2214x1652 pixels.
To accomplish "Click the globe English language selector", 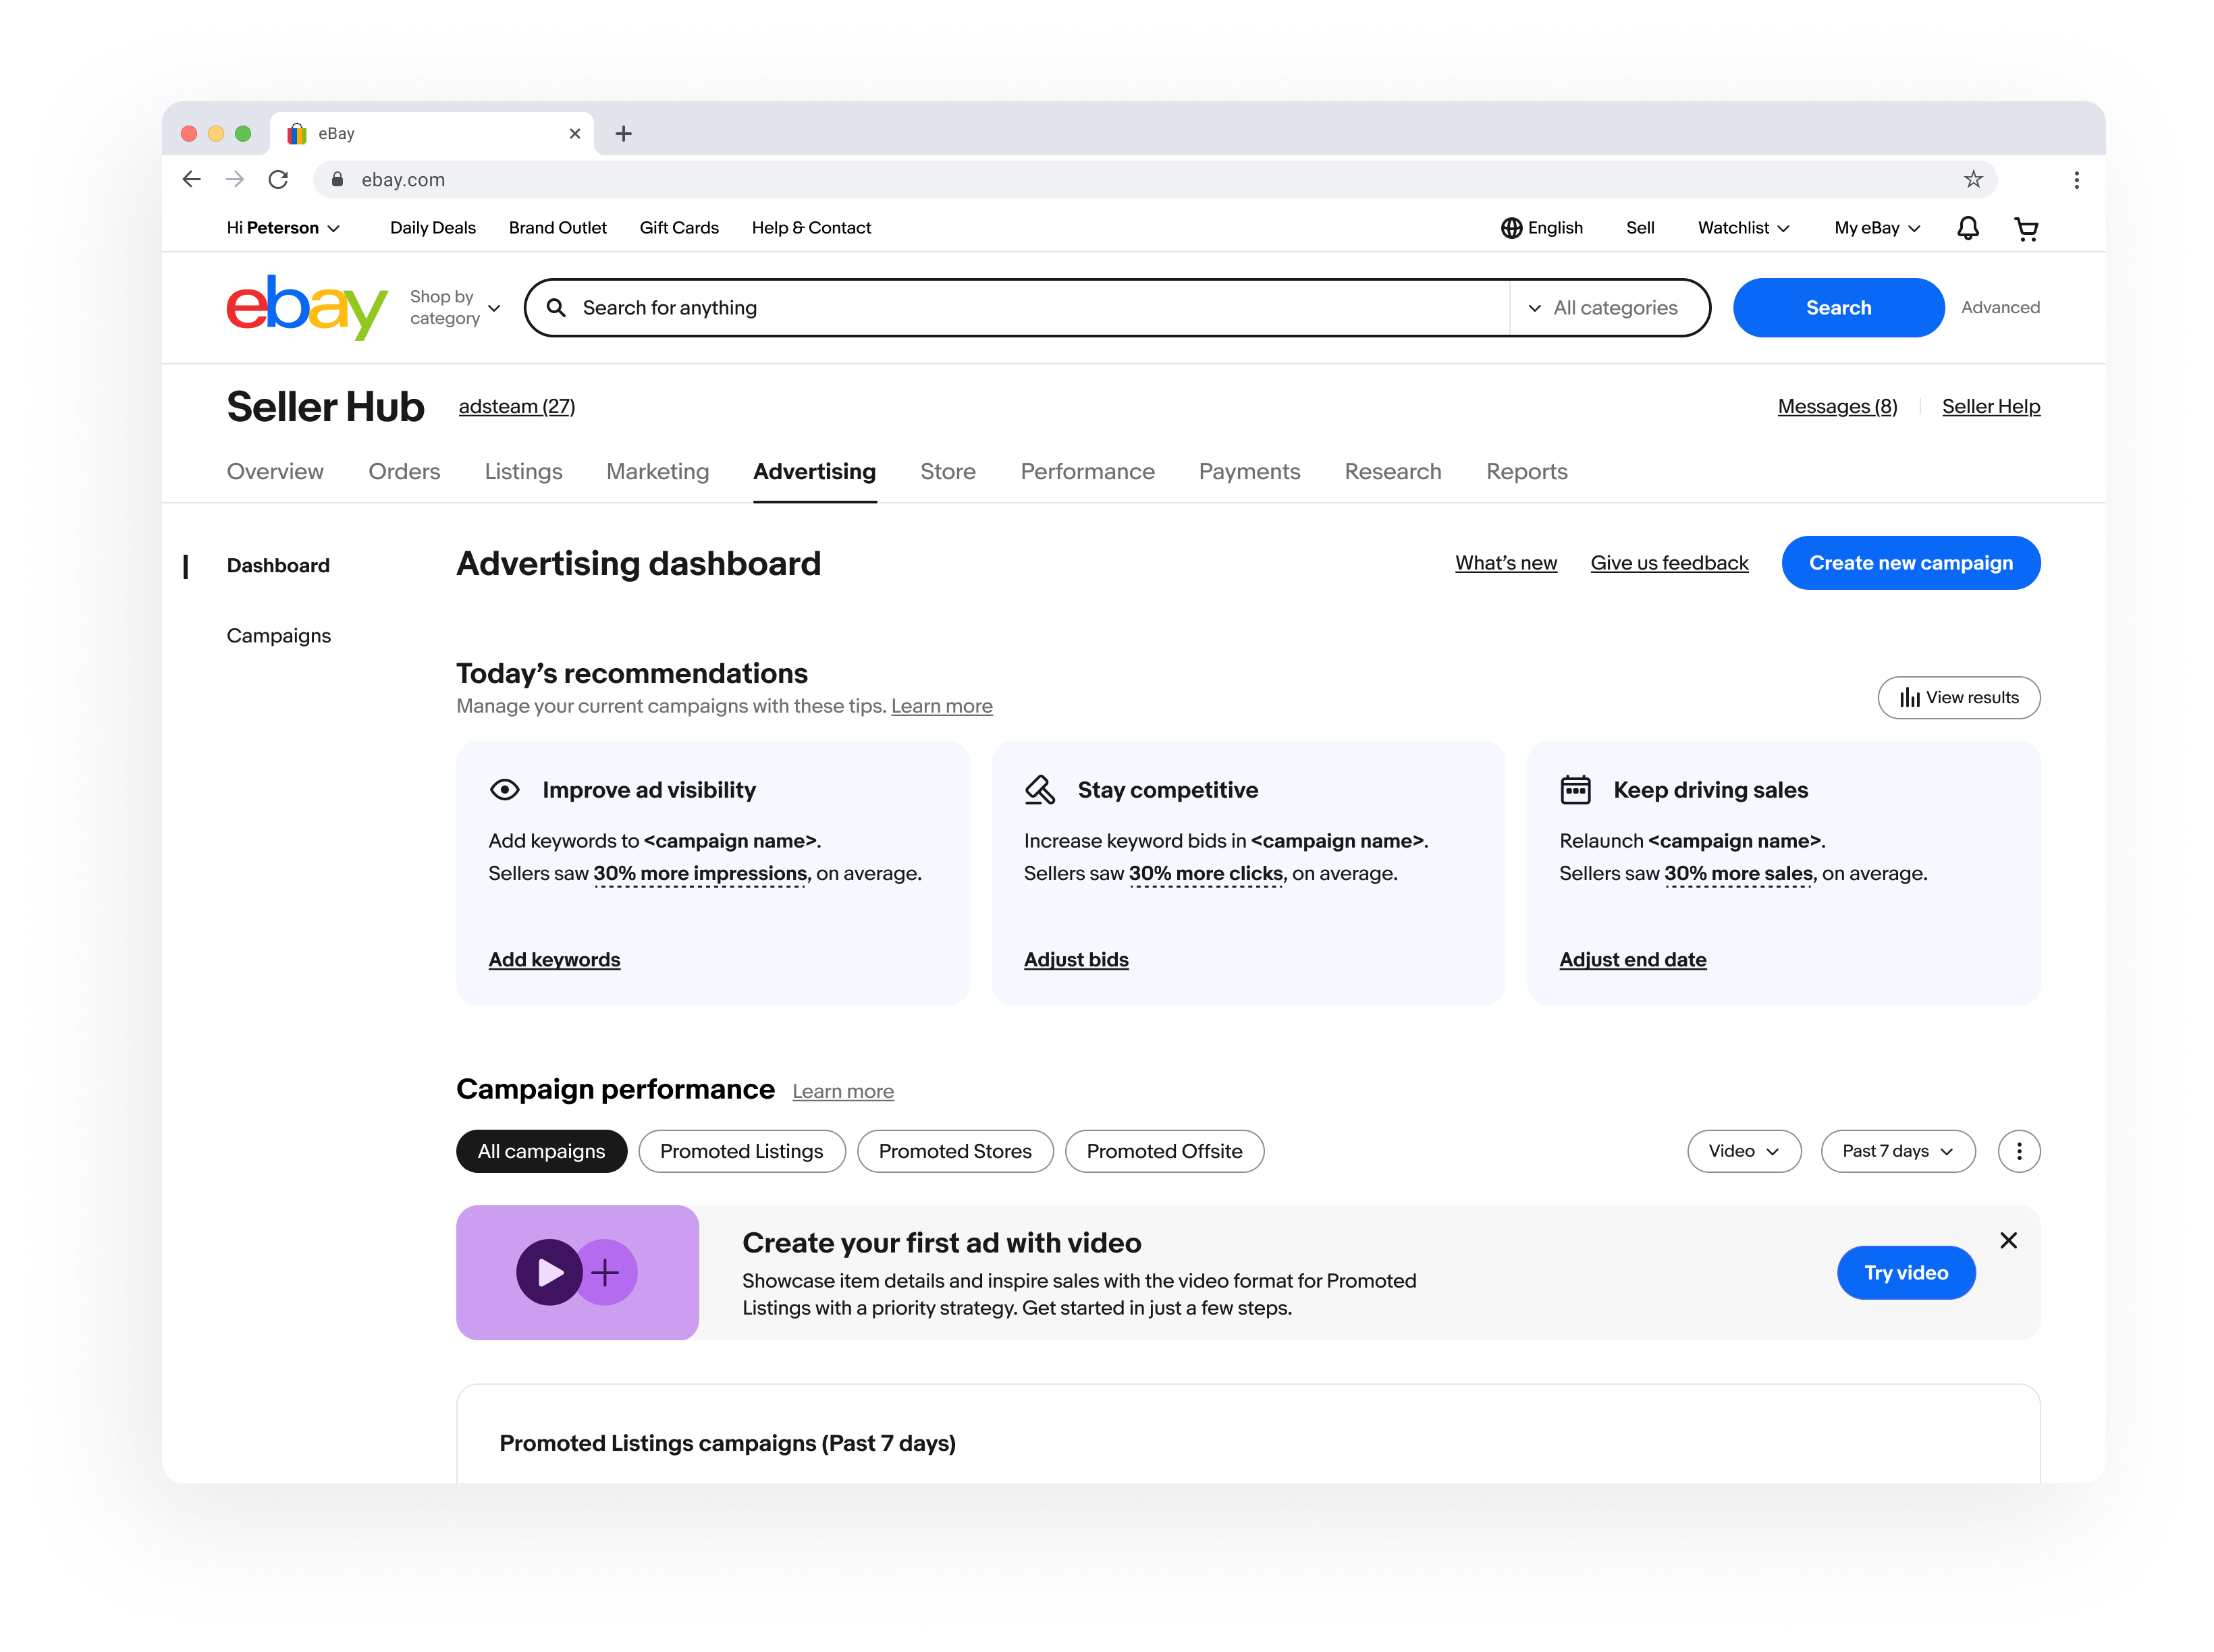I will (1541, 228).
